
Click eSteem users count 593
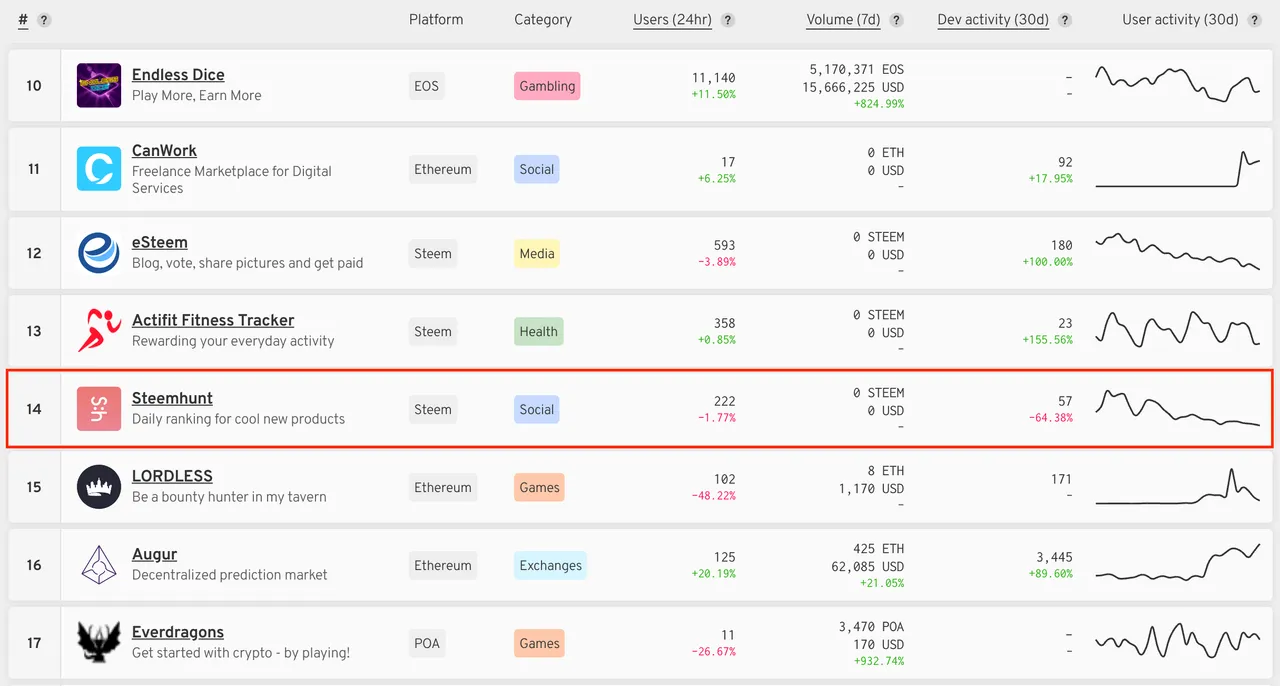click(x=724, y=245)
